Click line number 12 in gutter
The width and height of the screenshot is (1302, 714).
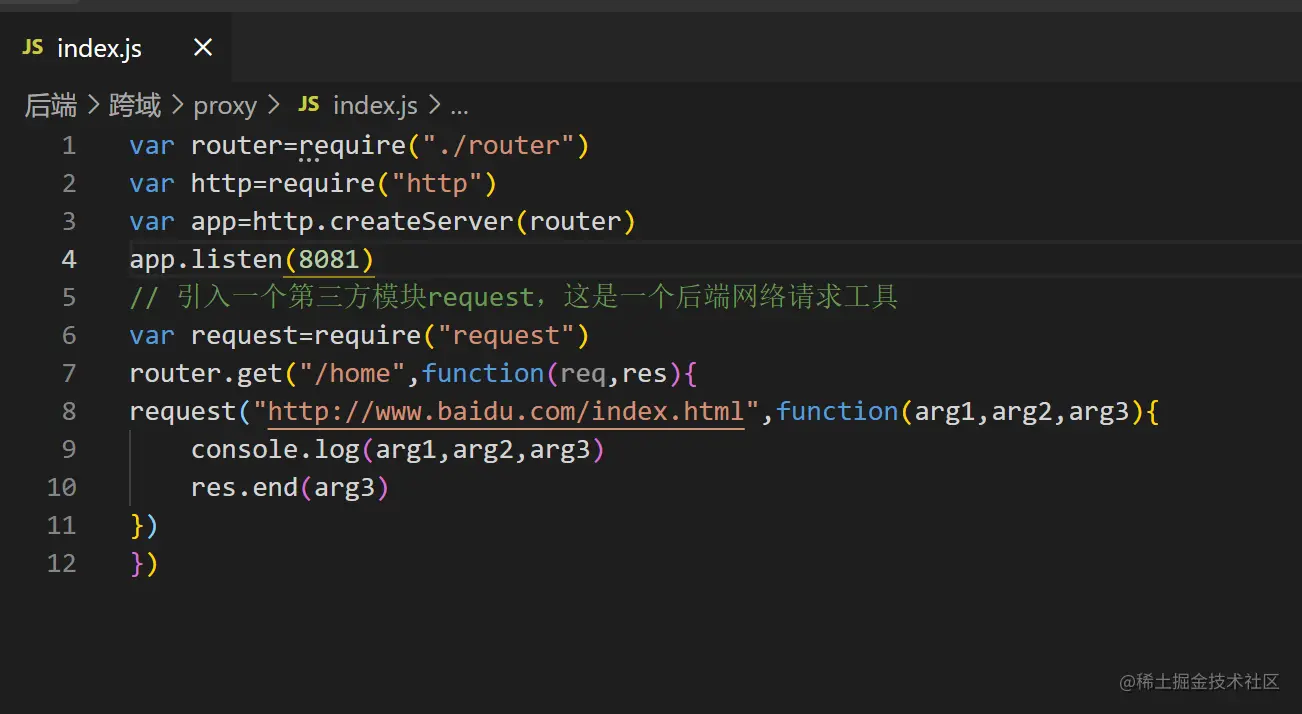(61, 564)
